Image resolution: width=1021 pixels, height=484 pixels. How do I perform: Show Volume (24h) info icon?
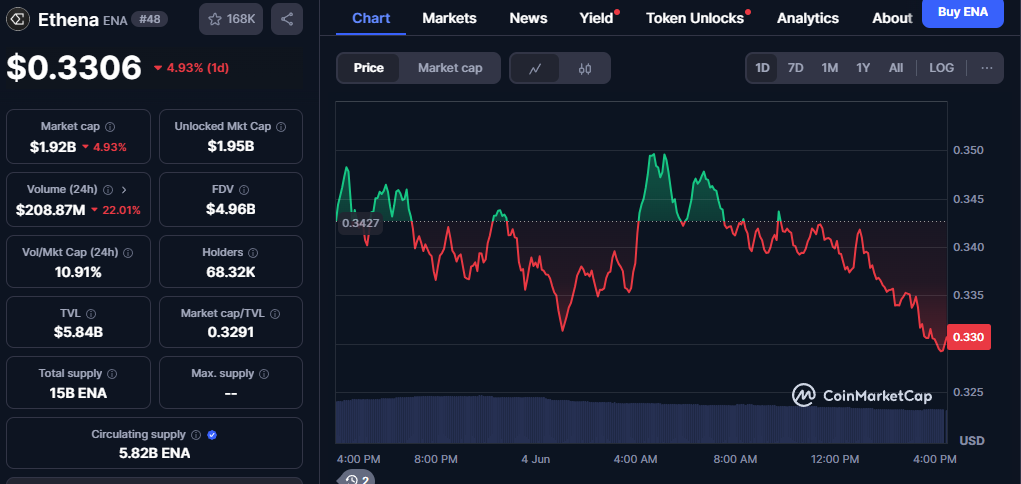(x=108, y=190)
